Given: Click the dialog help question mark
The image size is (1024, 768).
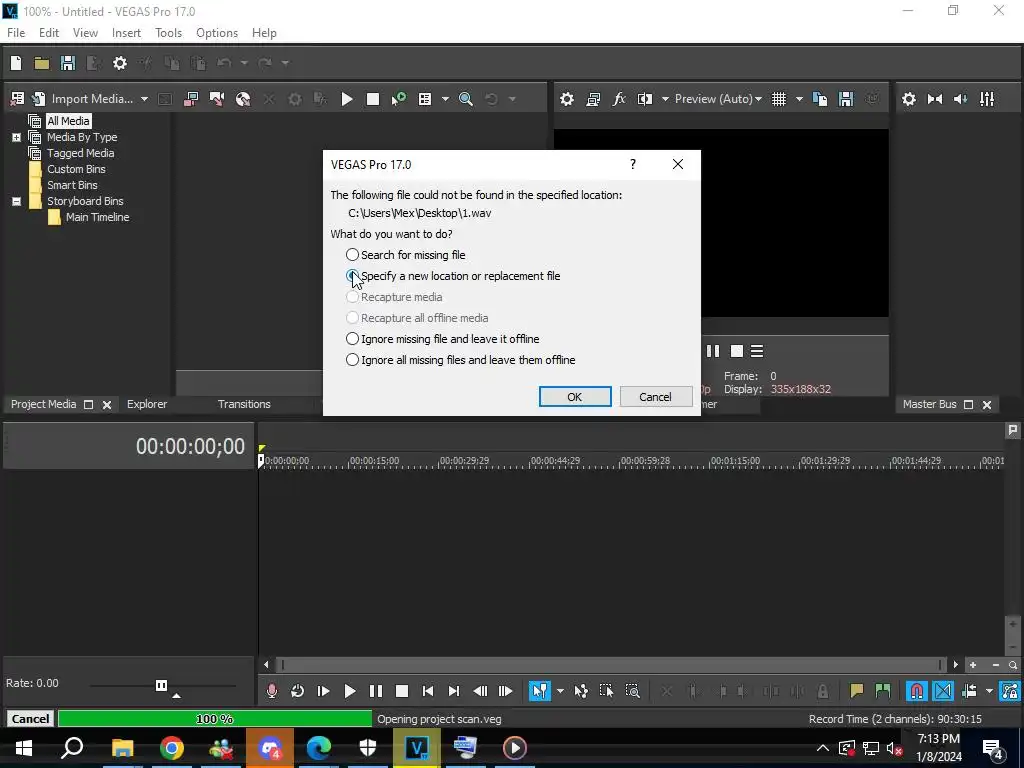Looking at the screenshot, I should coord(633,164).
